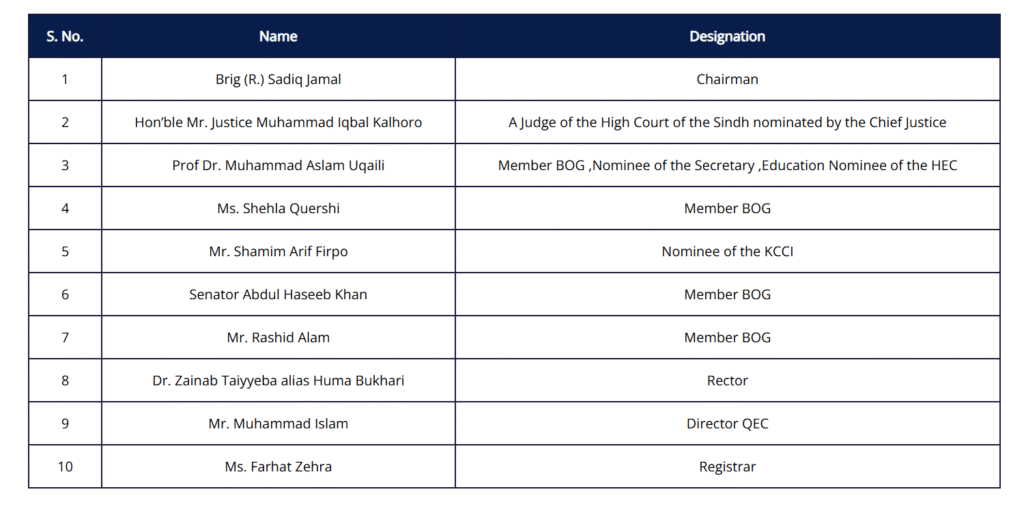Viewport: 1024px width, 509px height.
Task: Click the High Court Judge designation text
Action: 727,122
